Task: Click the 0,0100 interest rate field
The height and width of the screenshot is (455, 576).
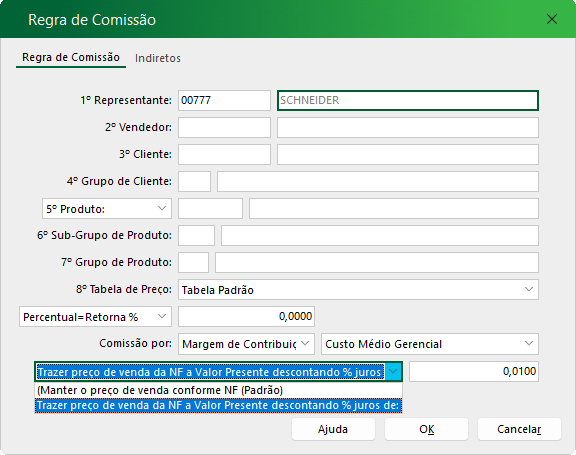Action: pyautogui.click(x=474, y=371)
